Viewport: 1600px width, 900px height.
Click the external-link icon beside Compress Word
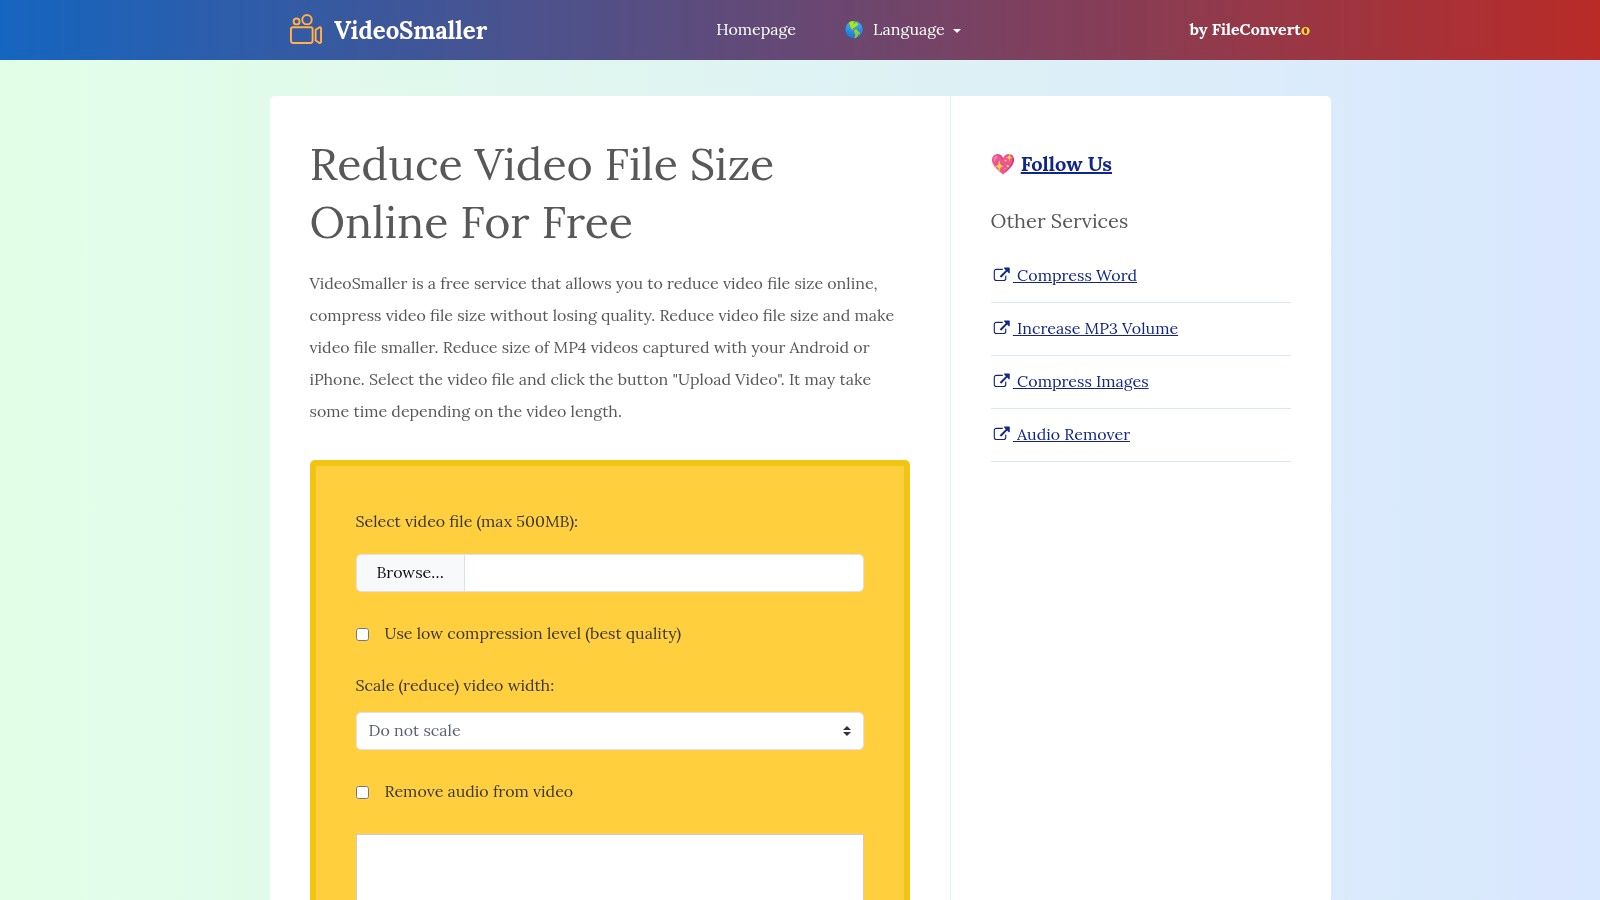pos(1000,275)
